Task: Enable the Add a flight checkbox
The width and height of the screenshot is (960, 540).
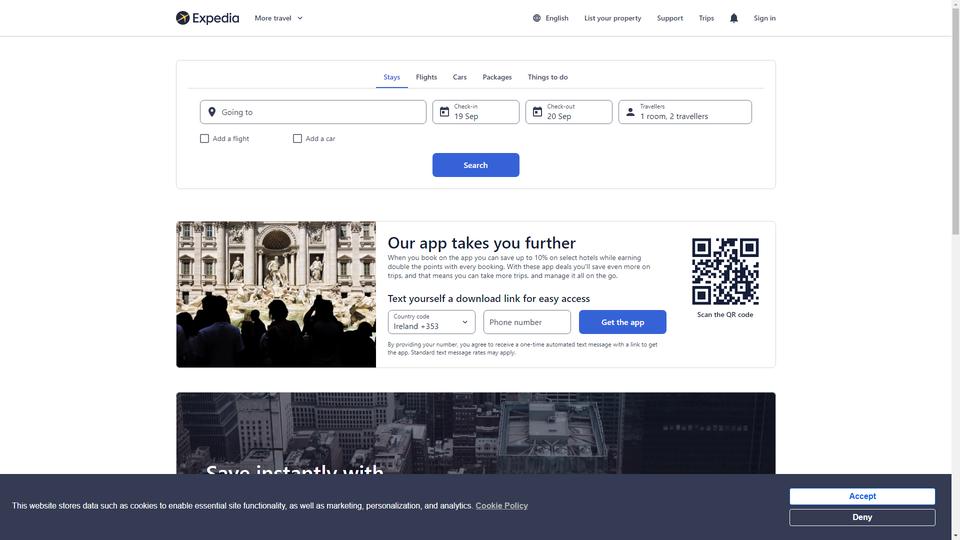Action: click(x=204, y=138)
